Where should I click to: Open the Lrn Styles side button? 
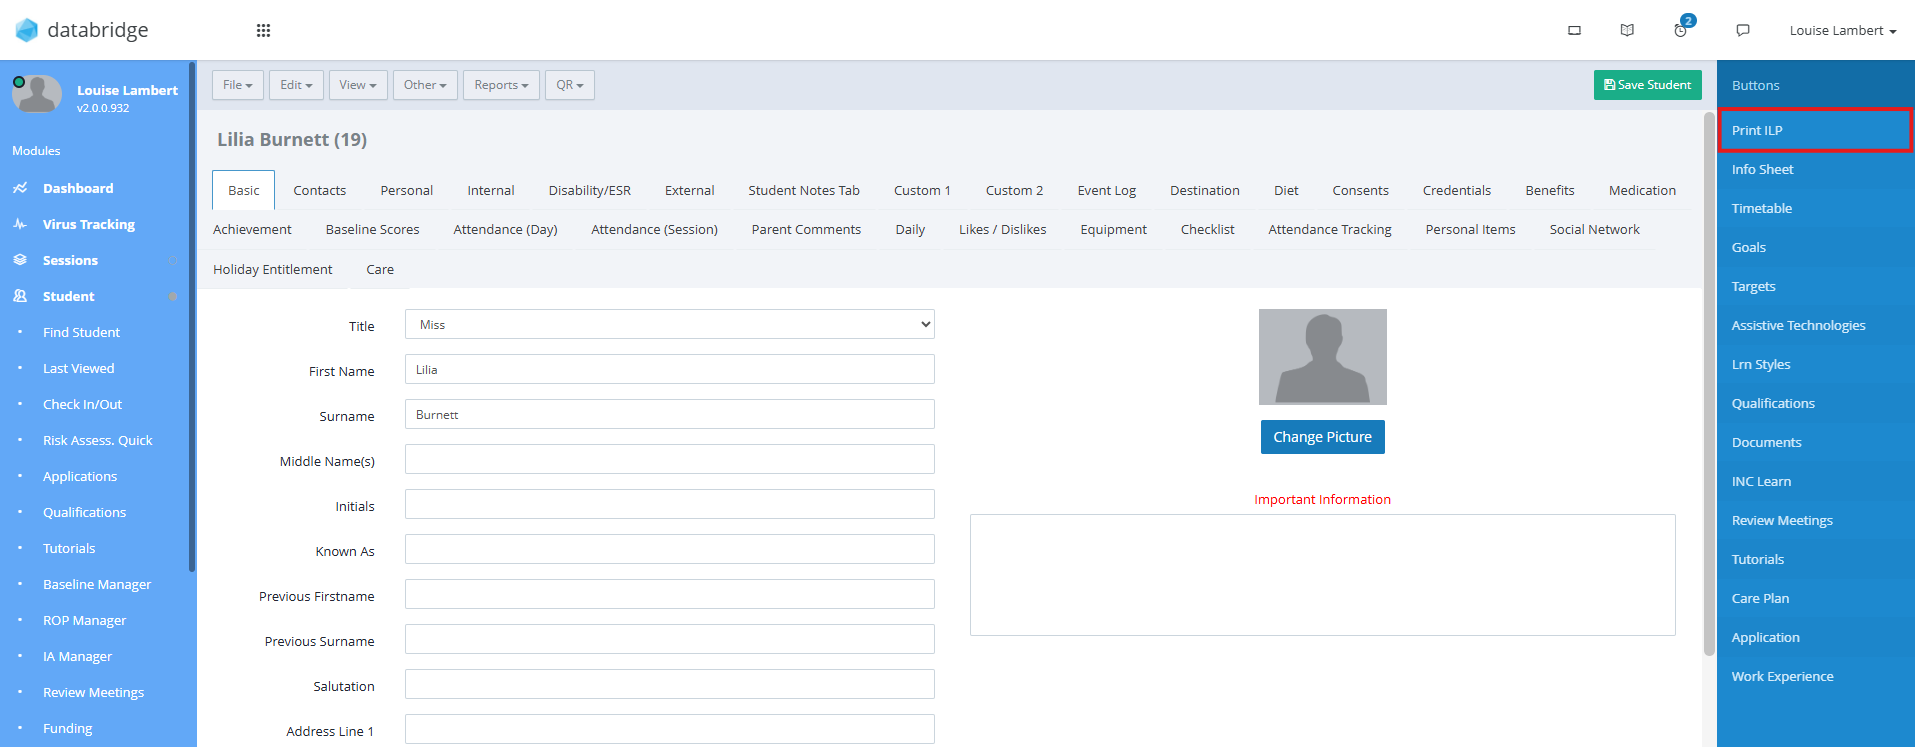click(x=1815, y=364)
